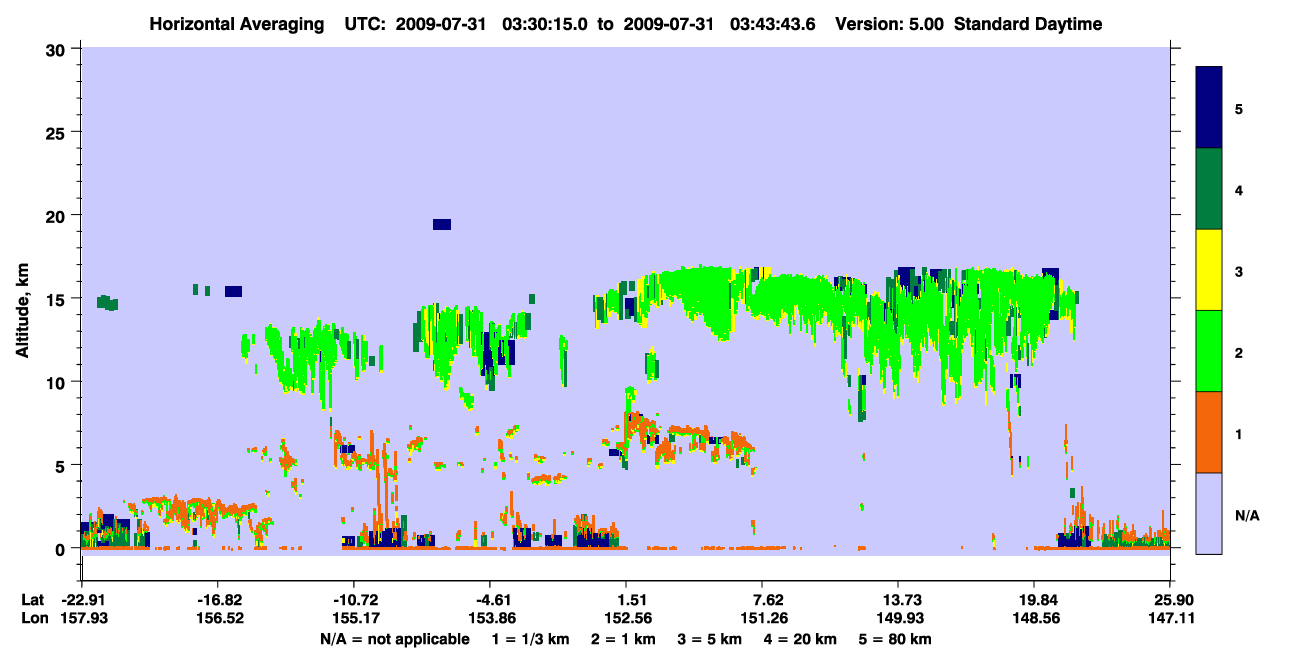Click color bar label 'N/A'

pyautogui.click(x=1246, y=516)
